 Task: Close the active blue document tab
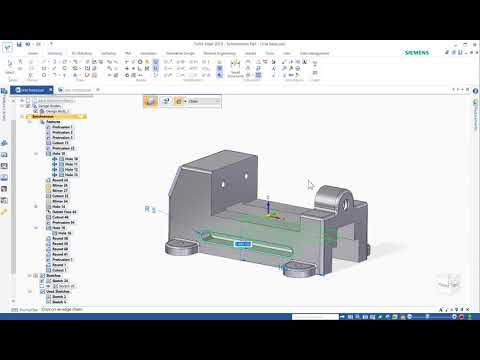50,90
